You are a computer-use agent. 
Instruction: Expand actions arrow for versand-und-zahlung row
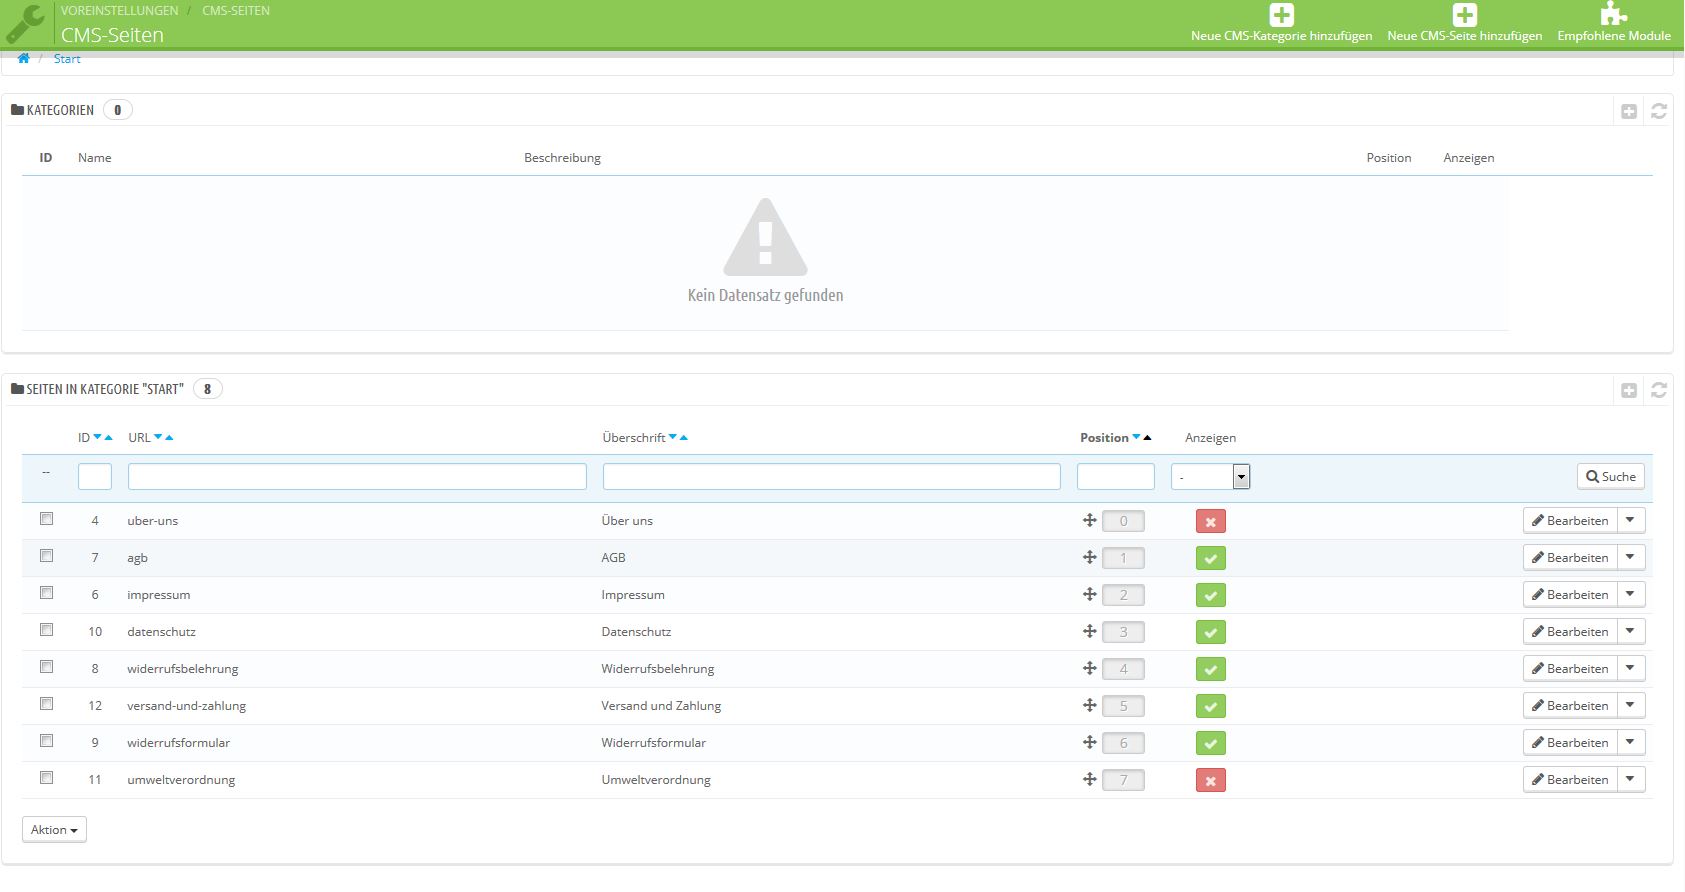click(x=1630, y=705)
